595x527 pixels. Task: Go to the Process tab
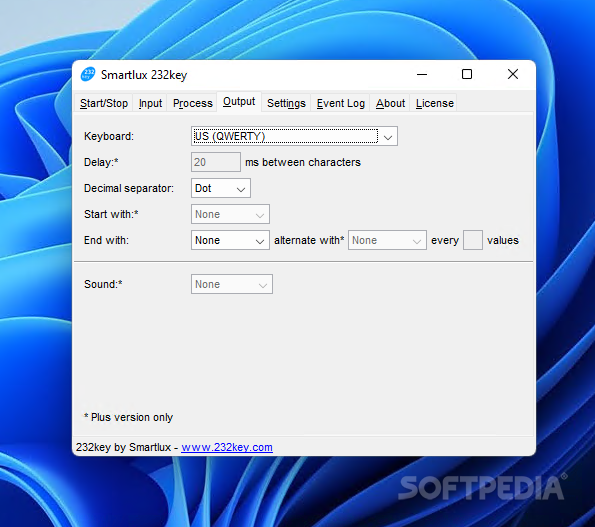point(192,103)
